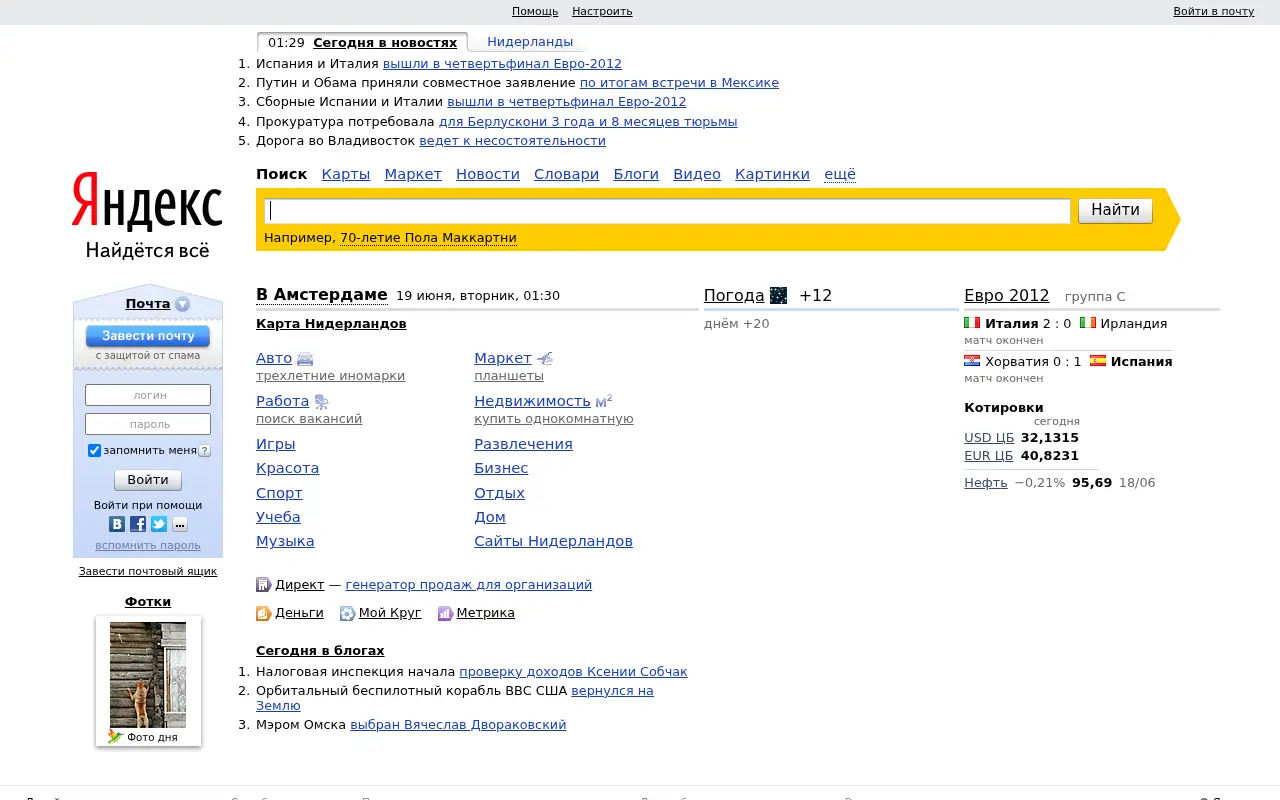Sign in using the Facebook icon
Viewport: 1280px width, 800px height.
pyautogui.click(x=138, y=524)
